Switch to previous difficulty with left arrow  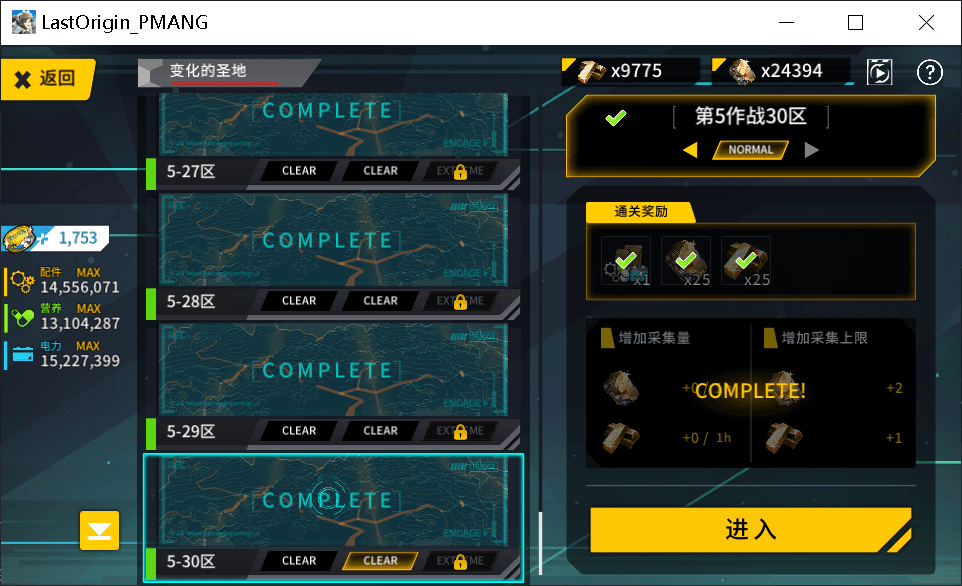[690, 150]
